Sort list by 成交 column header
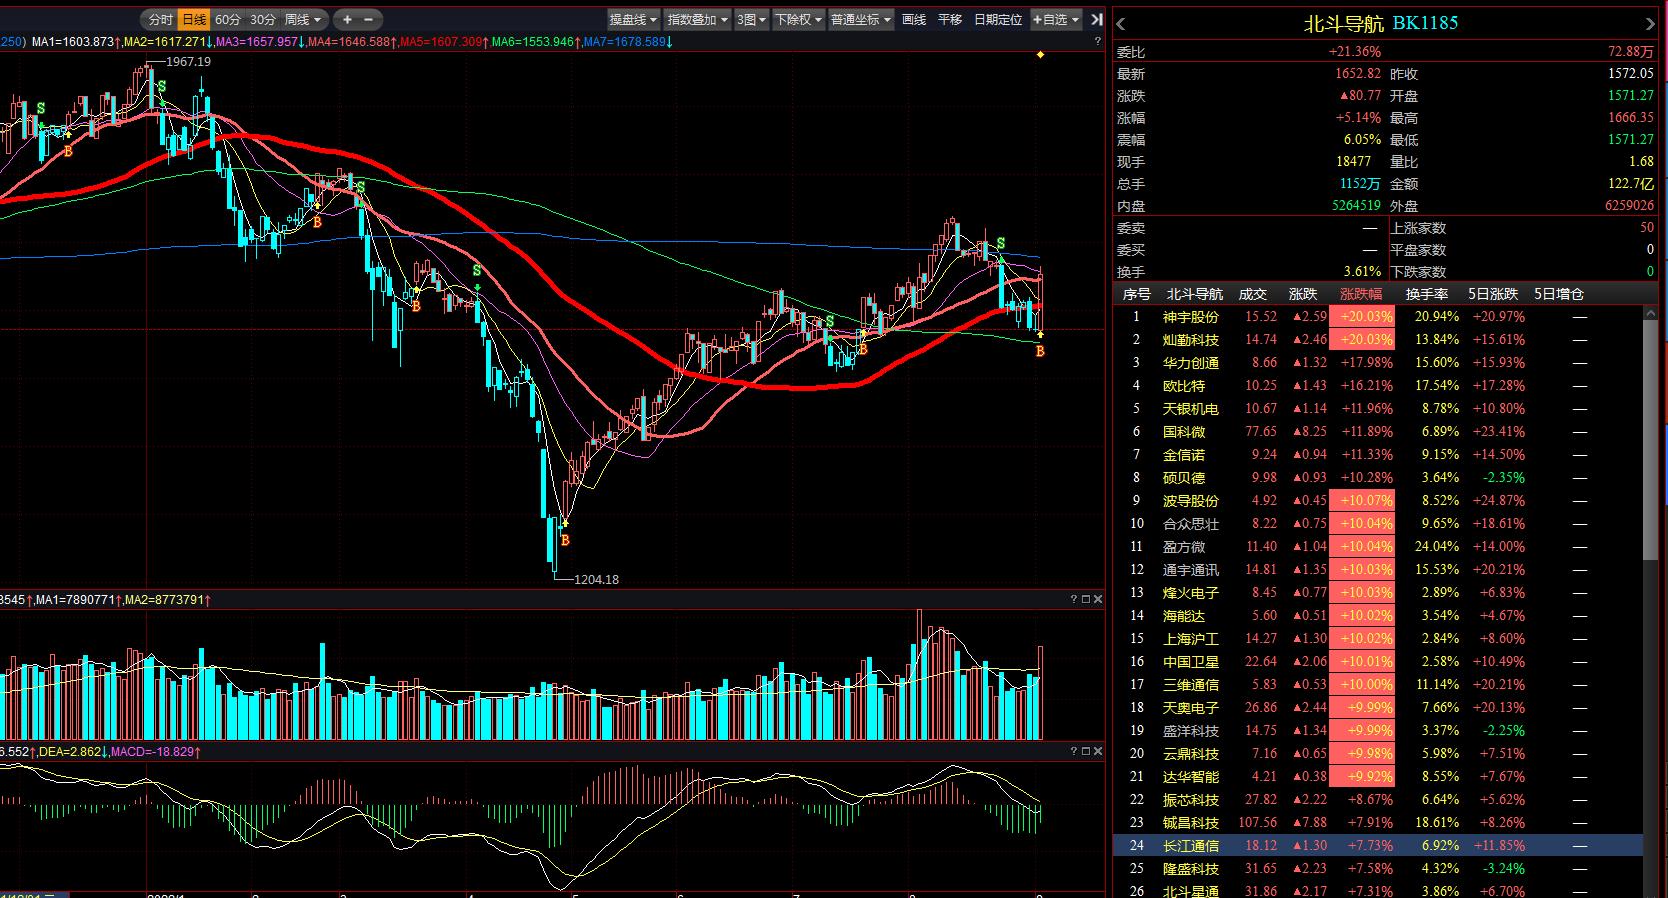This screenshot has height=898, width=1668. [x=1253, y=294]
